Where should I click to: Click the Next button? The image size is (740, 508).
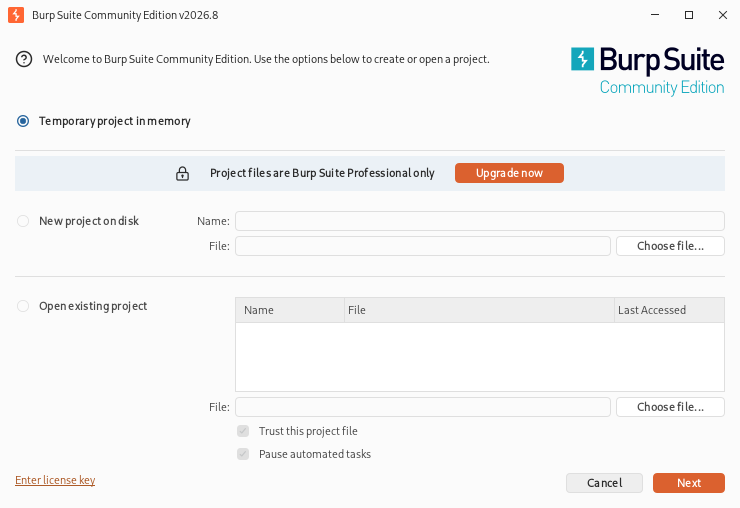689,483
